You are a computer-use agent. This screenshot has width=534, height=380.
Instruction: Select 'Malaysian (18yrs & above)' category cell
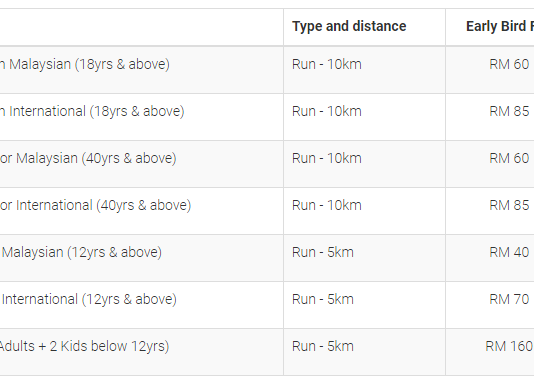(84, 64)
